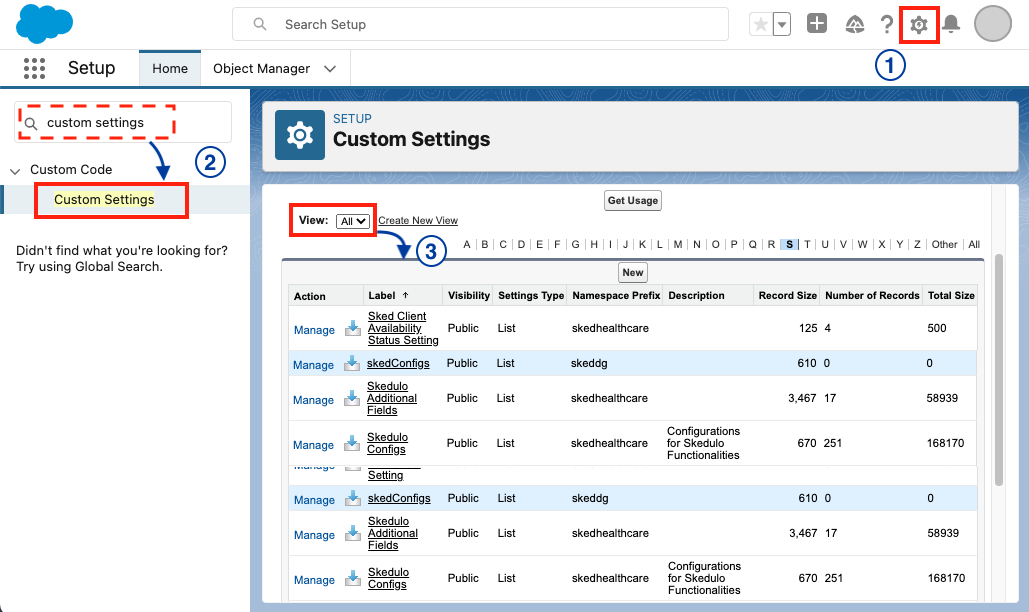
Task: Filter list by letter H
Action: (594, 245)
